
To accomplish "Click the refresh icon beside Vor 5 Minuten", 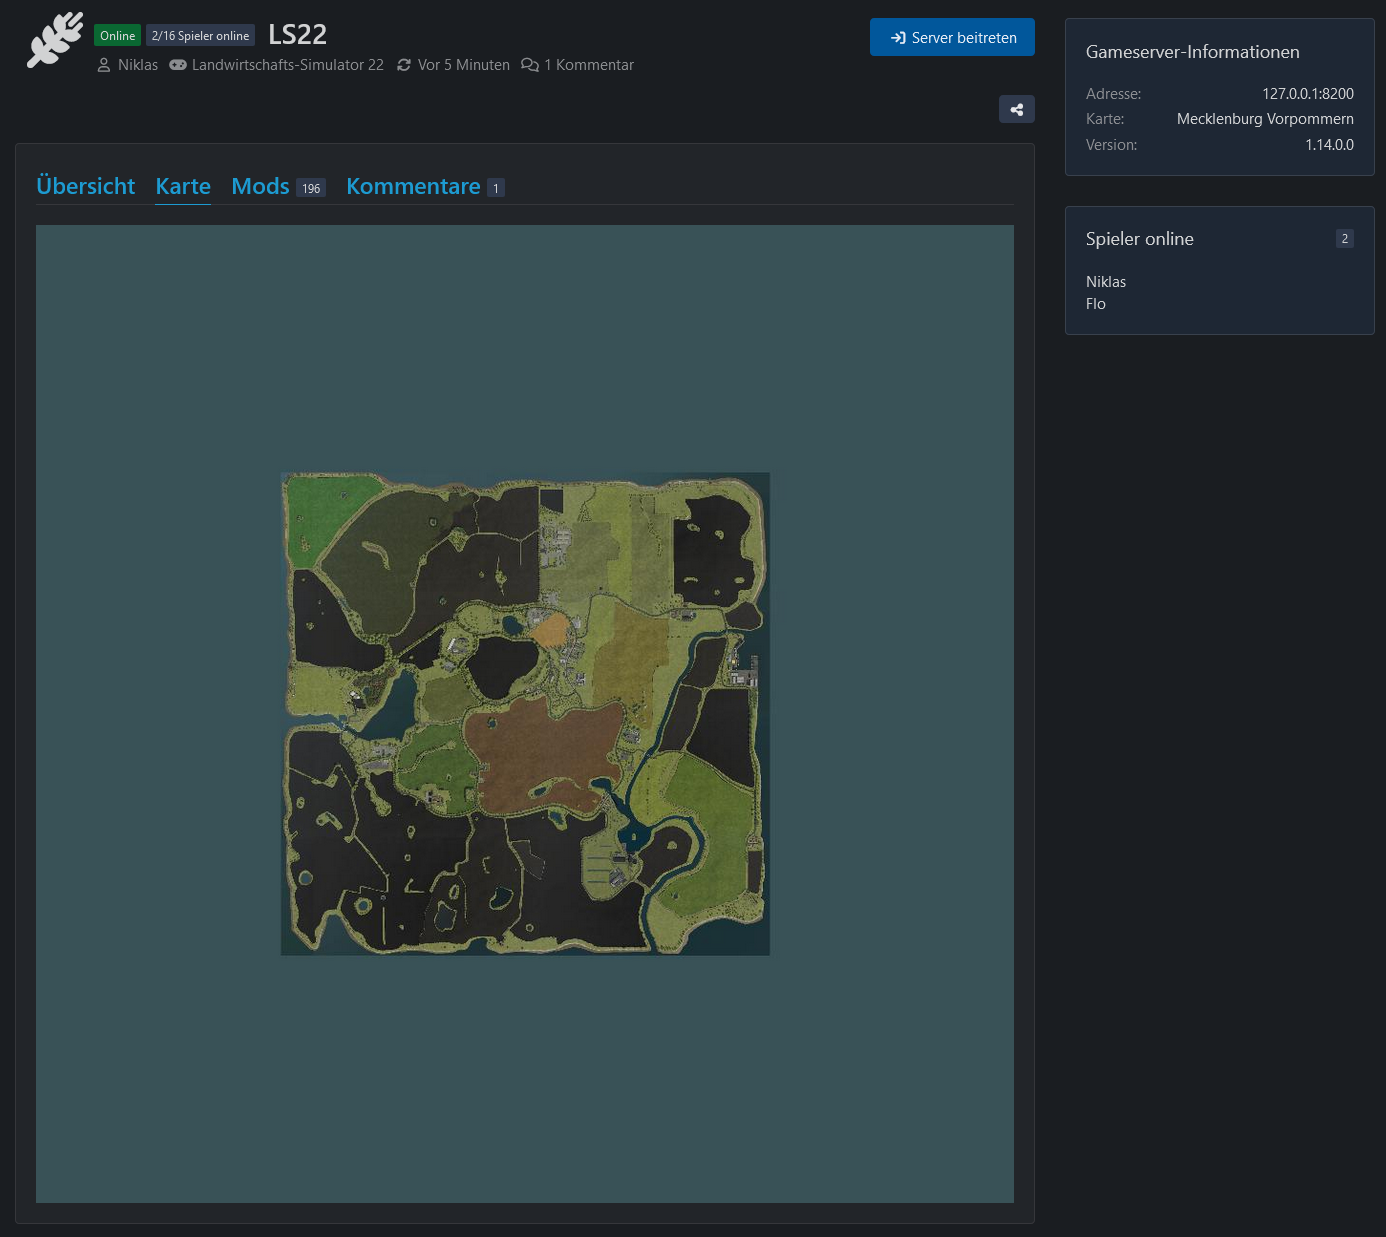I will click(404, 65).
